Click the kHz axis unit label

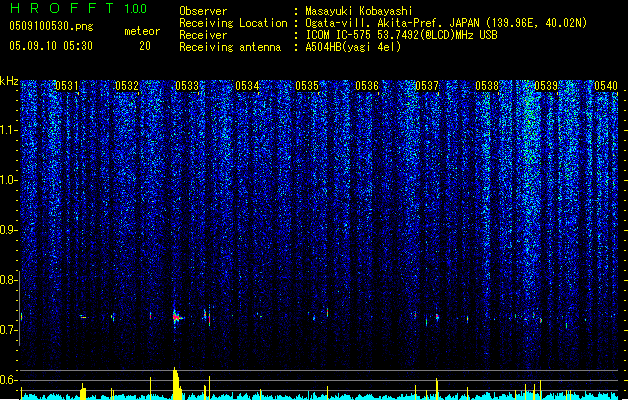pos(9,81)
